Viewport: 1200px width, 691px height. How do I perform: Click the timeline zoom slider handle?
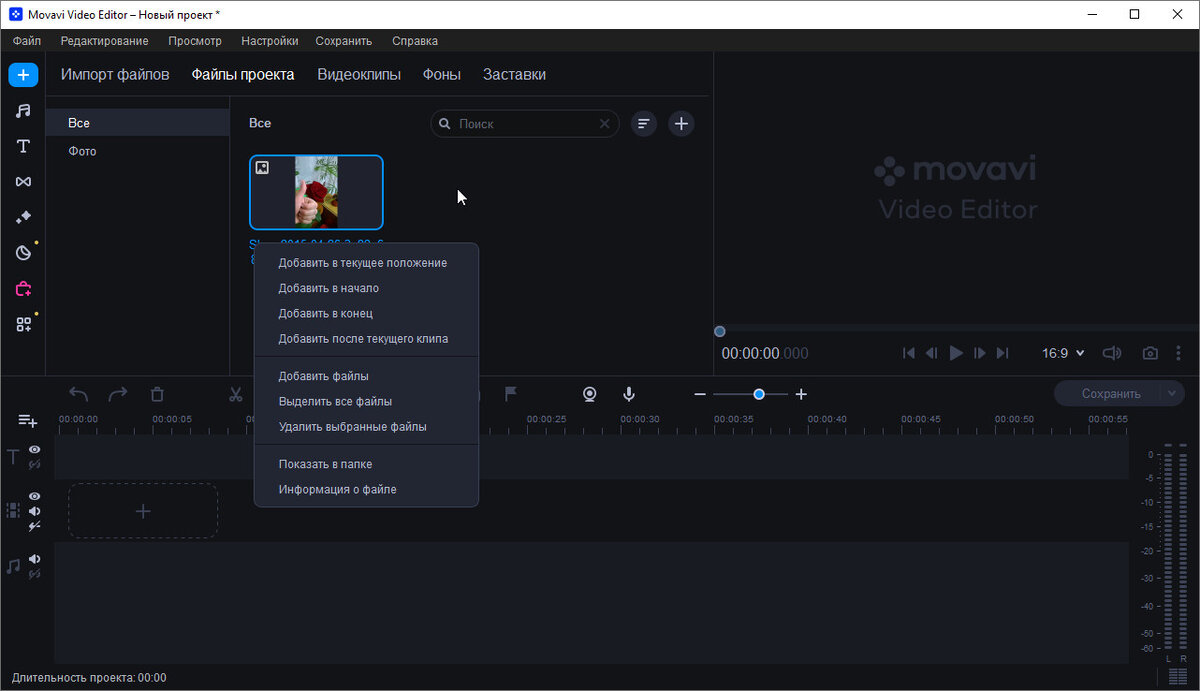(759, 394)
